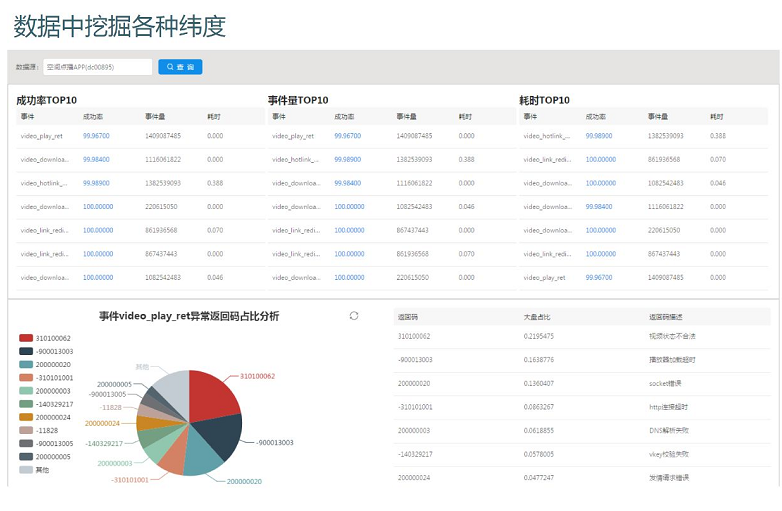
Task: Click the blue 查询 search button
Action: tap(180, 67)
